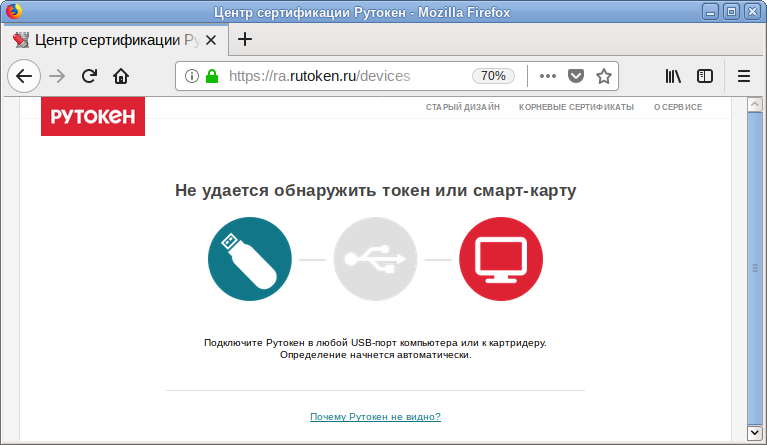Maximize the Firefox window
Image resolution: width=767 pixels, height=445 pixels.
coord(732,12)
